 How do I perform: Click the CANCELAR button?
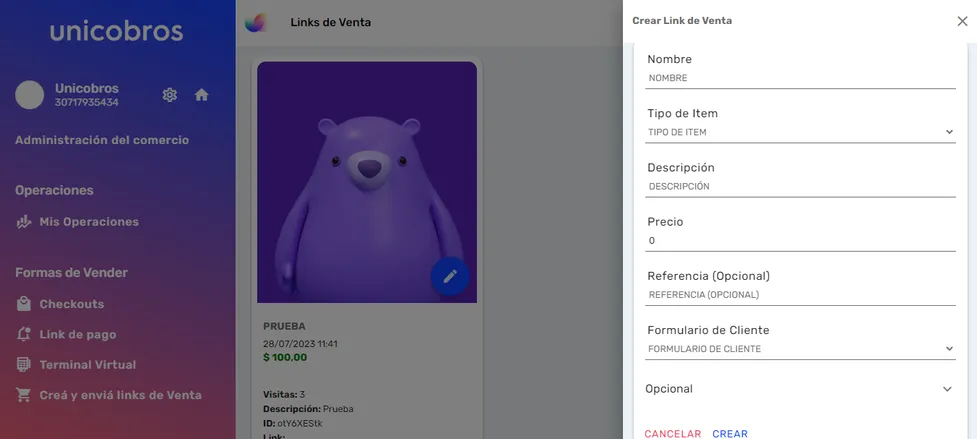tap(672, 433)
